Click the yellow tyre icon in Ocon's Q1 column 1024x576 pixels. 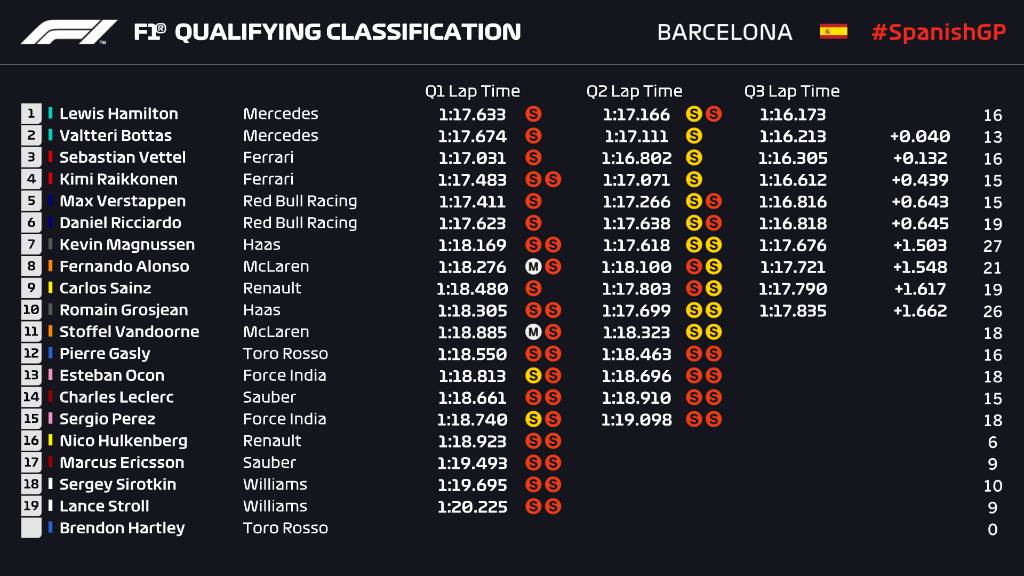533,376
